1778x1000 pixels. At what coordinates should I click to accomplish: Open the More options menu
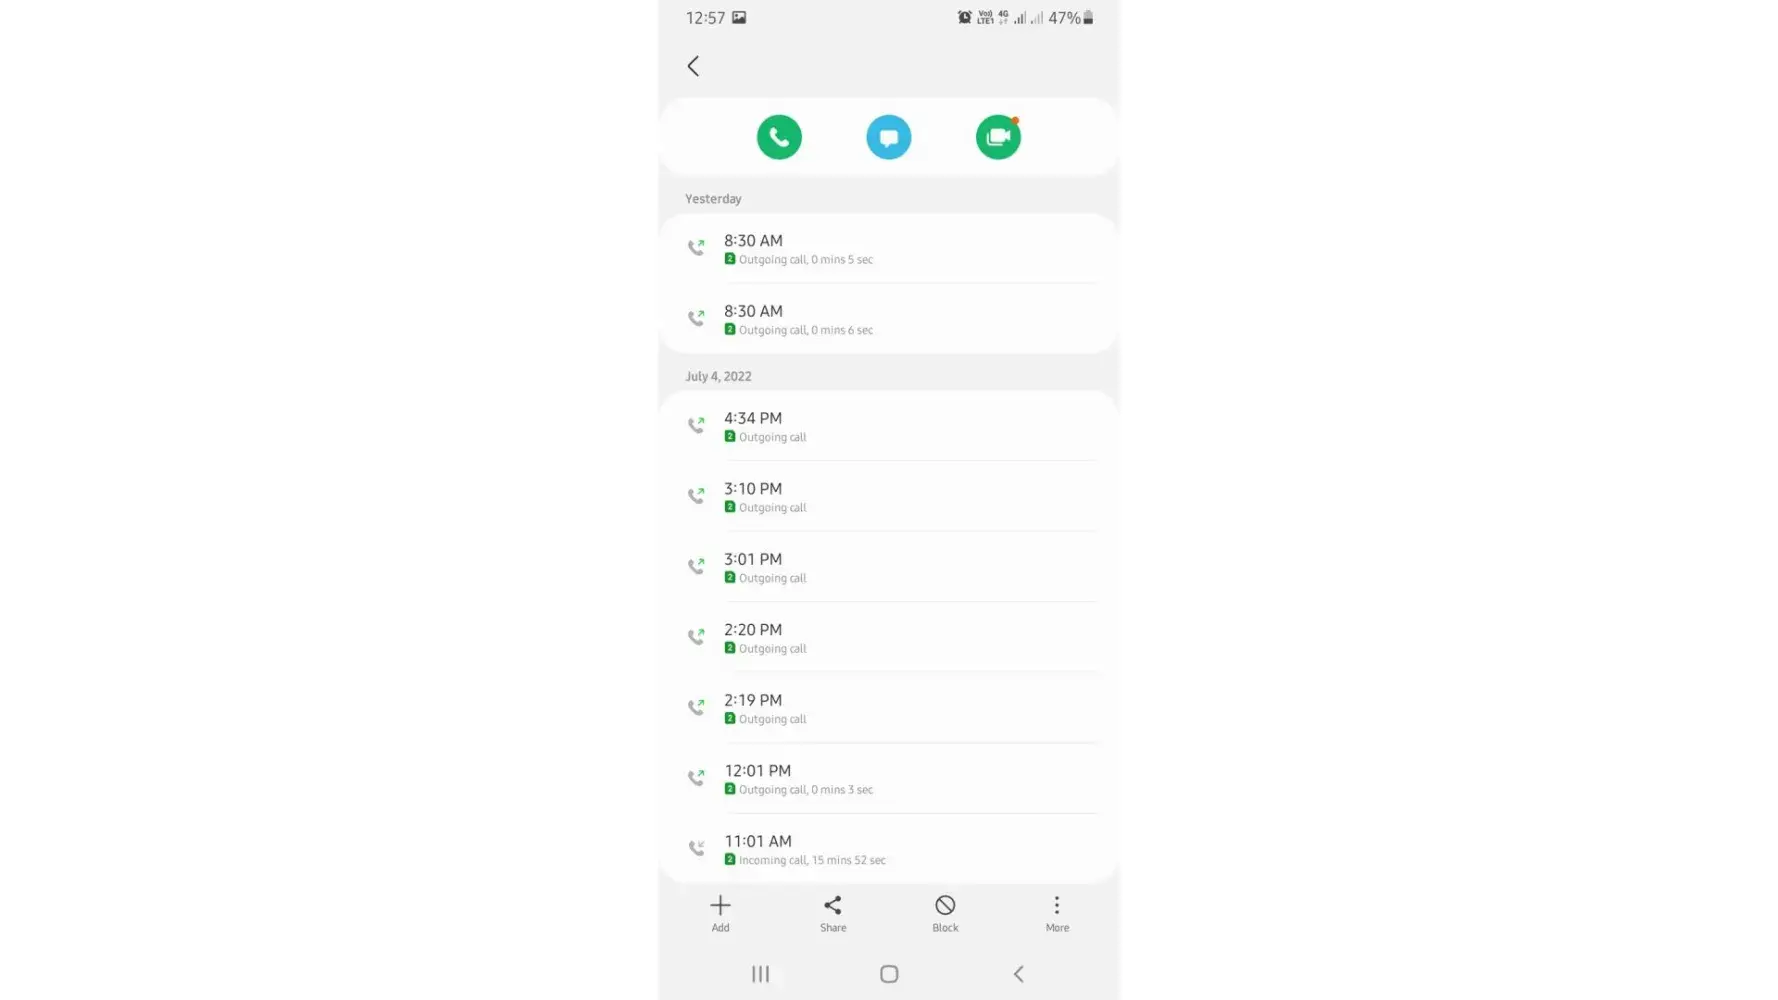point(1057,913)
